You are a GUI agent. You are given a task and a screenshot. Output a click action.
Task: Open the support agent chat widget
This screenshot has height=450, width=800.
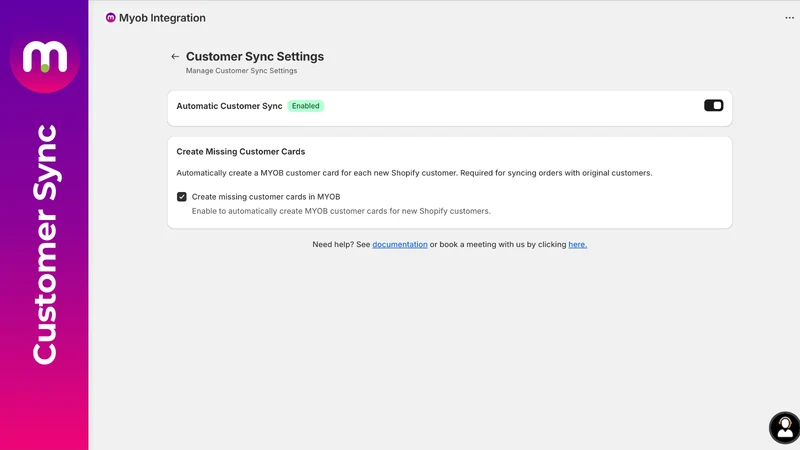tap(785, 428)
